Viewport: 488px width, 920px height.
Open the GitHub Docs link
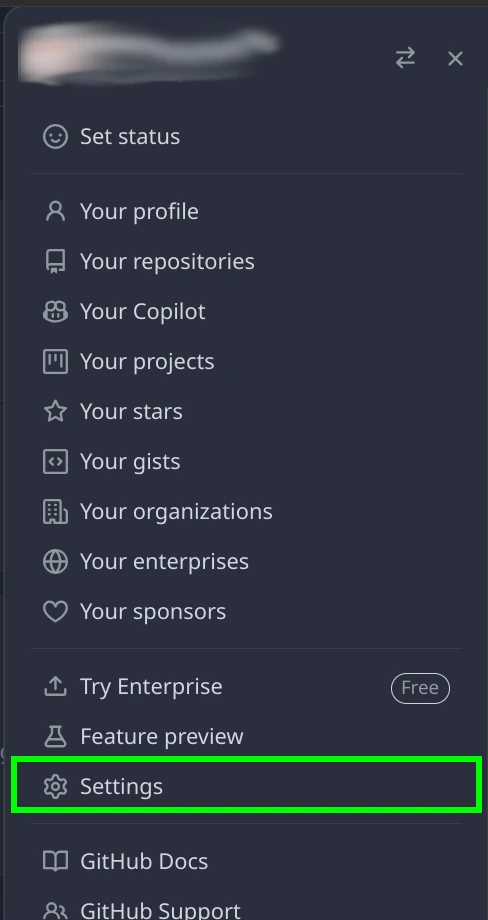pos(144,861)
